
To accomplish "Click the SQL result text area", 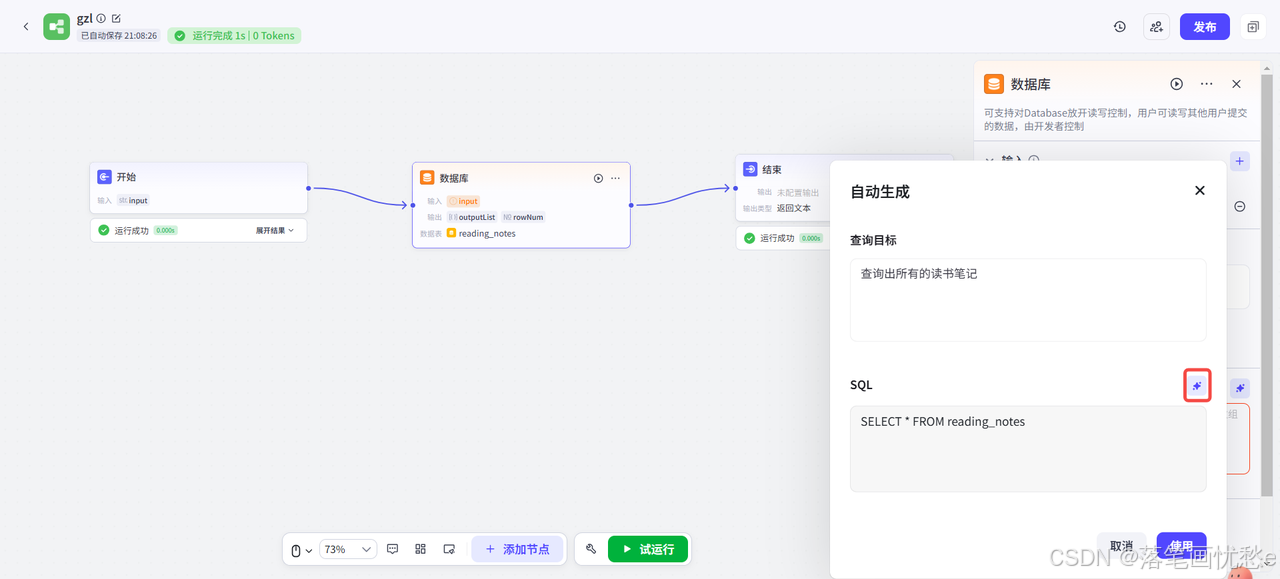I will point(1028,448).
